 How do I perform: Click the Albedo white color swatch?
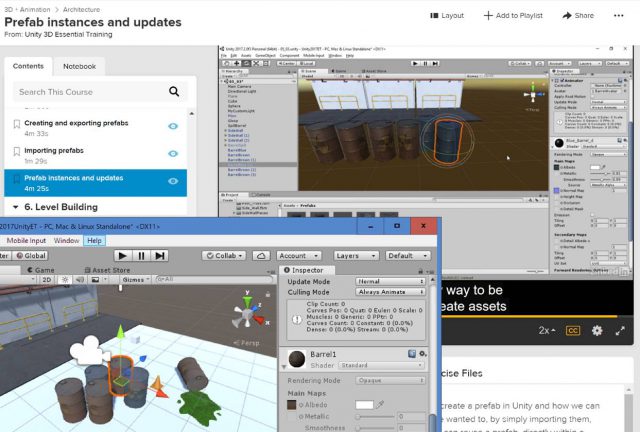click(364, 405)
